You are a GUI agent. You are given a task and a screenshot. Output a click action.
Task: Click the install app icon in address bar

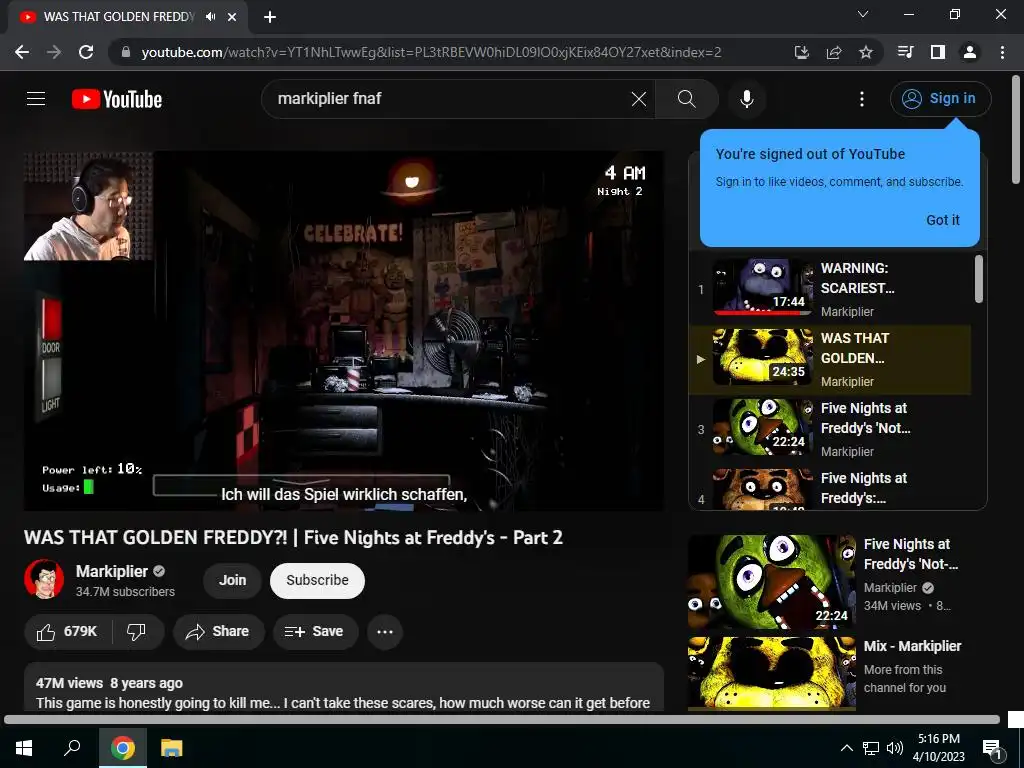coord(801,52)
